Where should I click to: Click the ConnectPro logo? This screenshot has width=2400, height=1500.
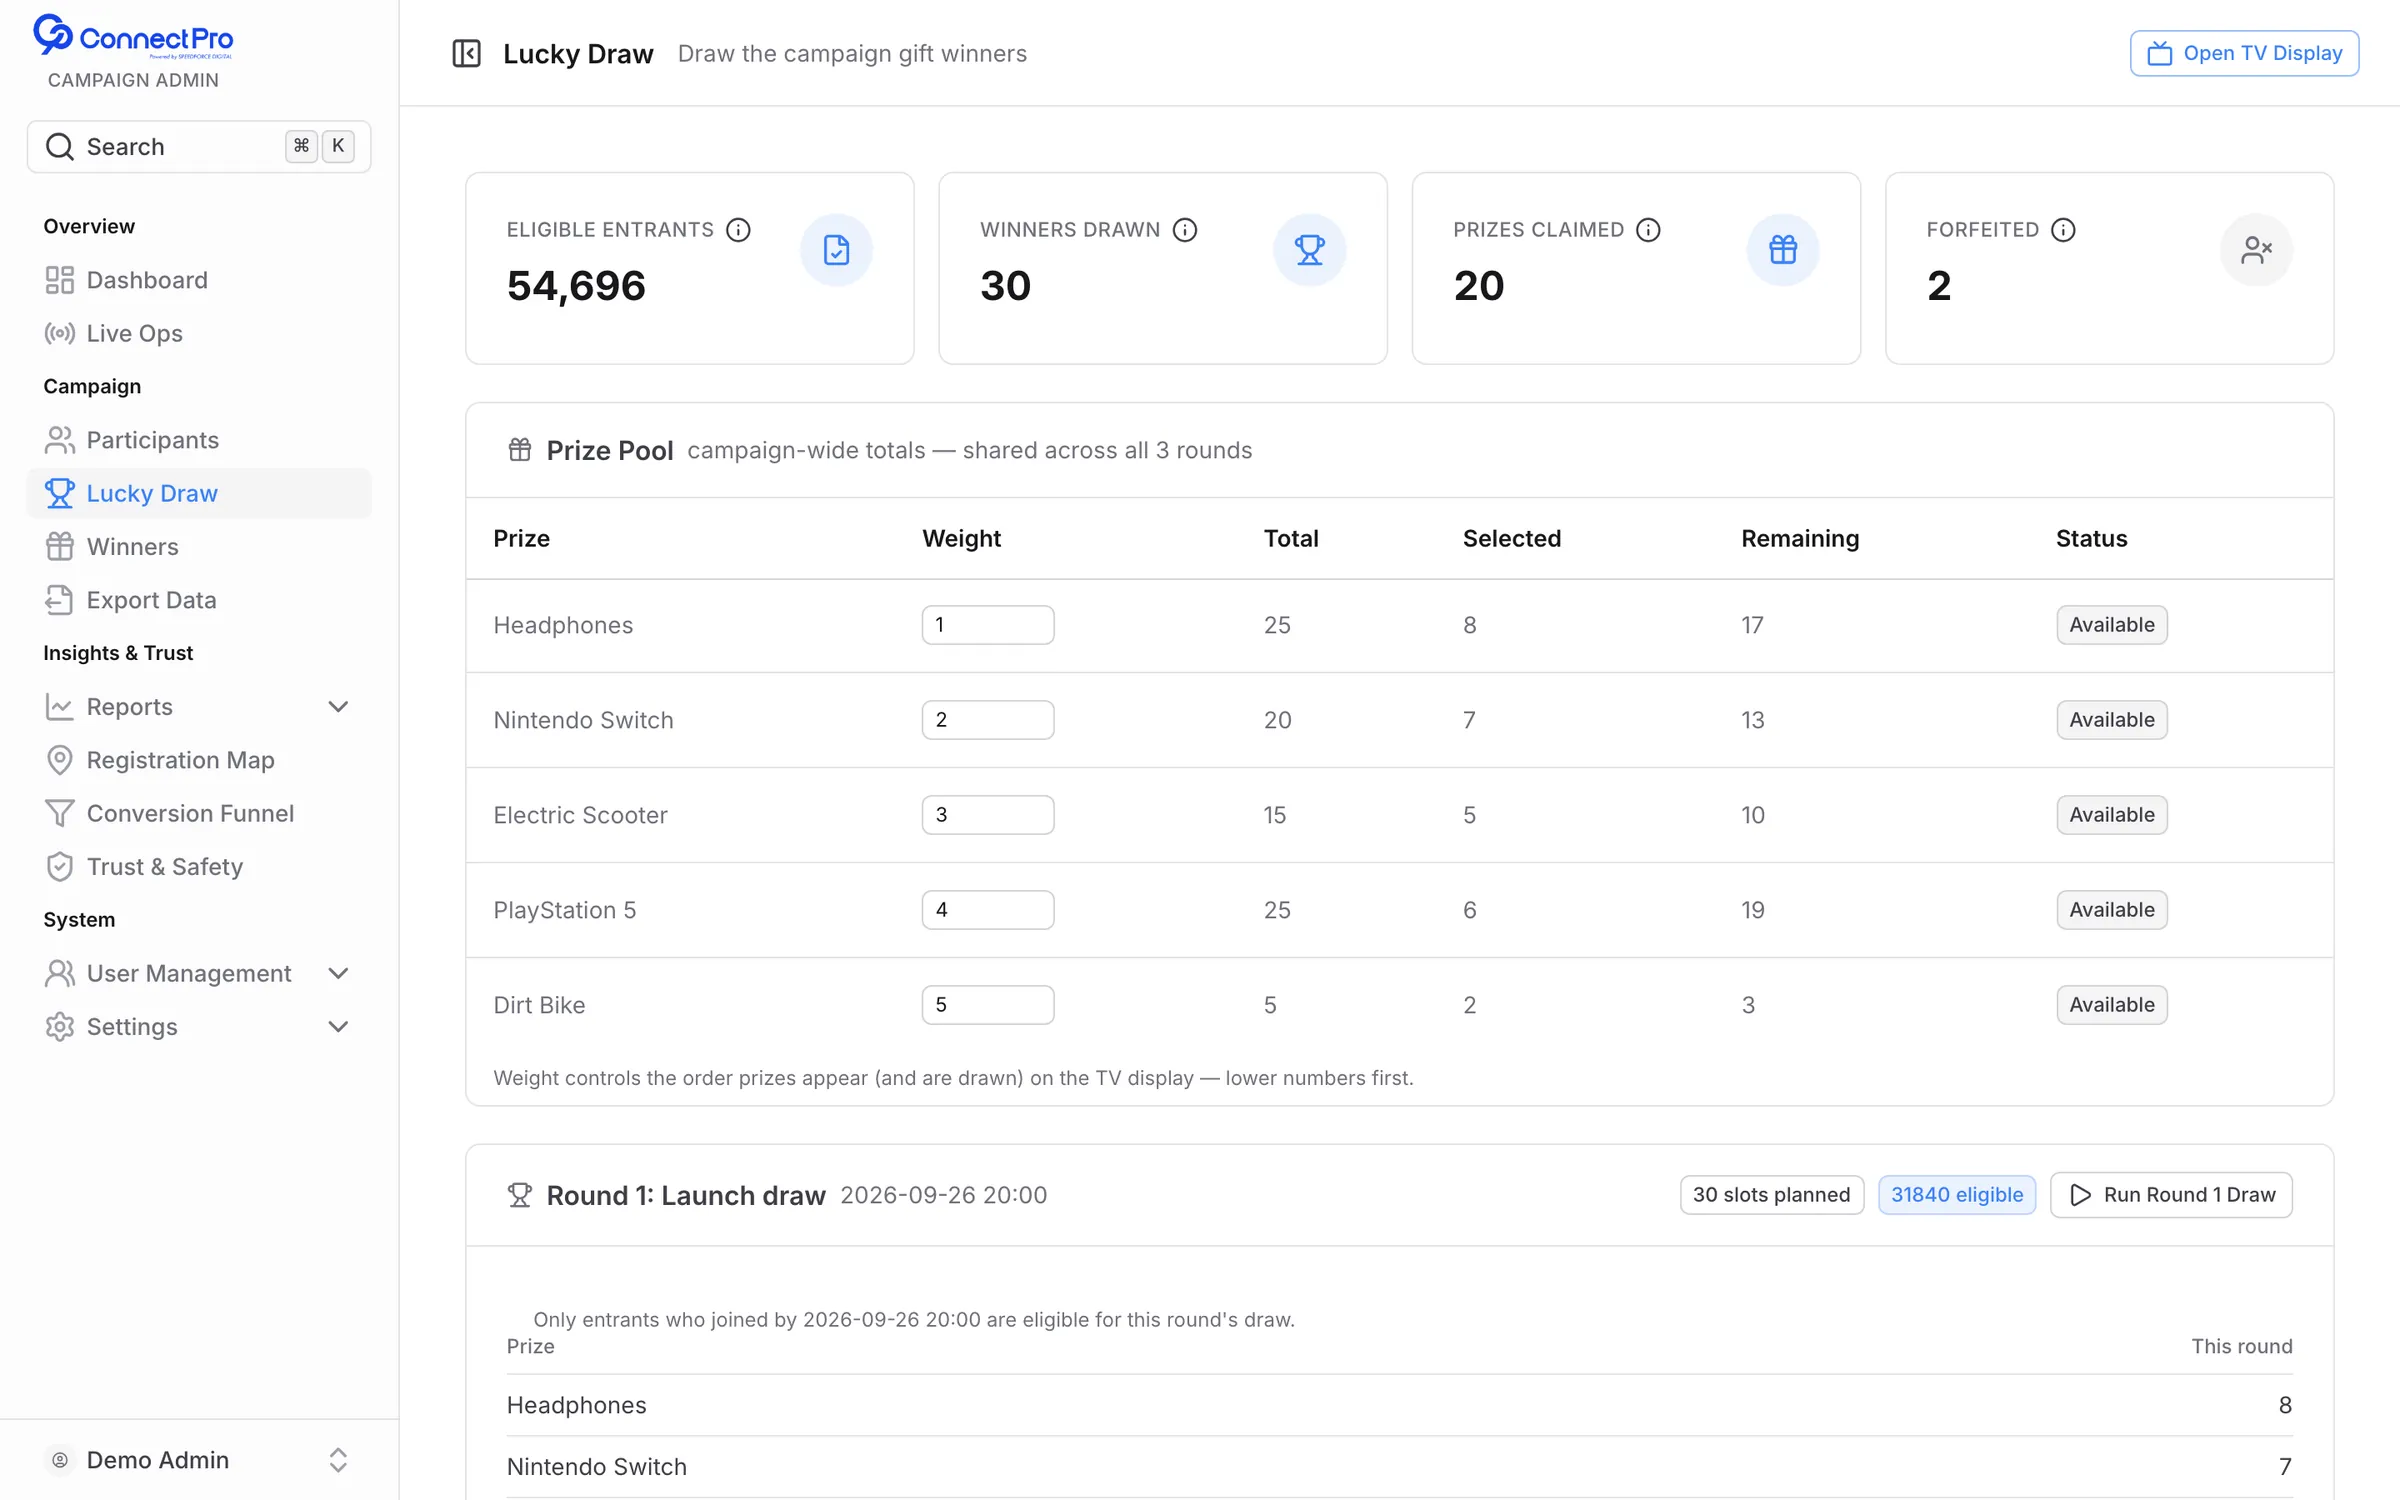(133, 37)
